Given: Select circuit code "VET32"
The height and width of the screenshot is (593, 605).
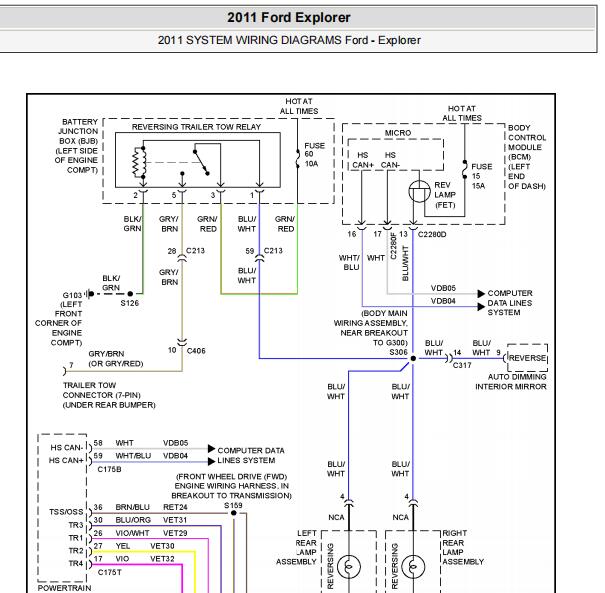Looking at the screenshot, I should pyautogui.click(x=162, y=559).
